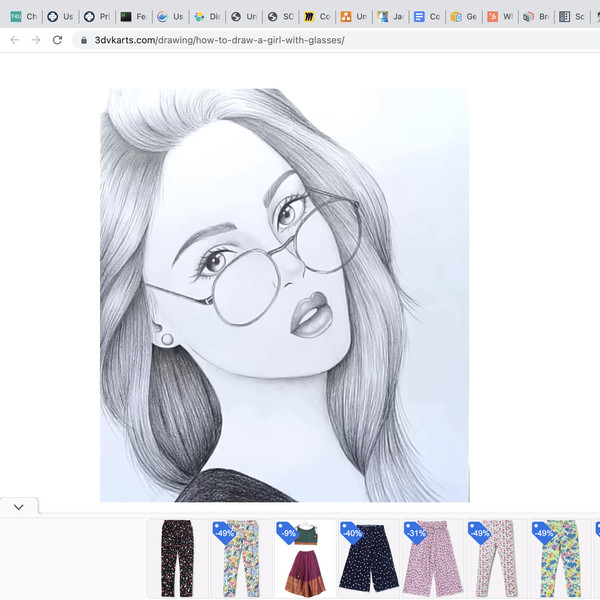Viewport: 600px width, 600px height.
Task: Open the pink palazzo pants -31% ad
Action: 432,558
